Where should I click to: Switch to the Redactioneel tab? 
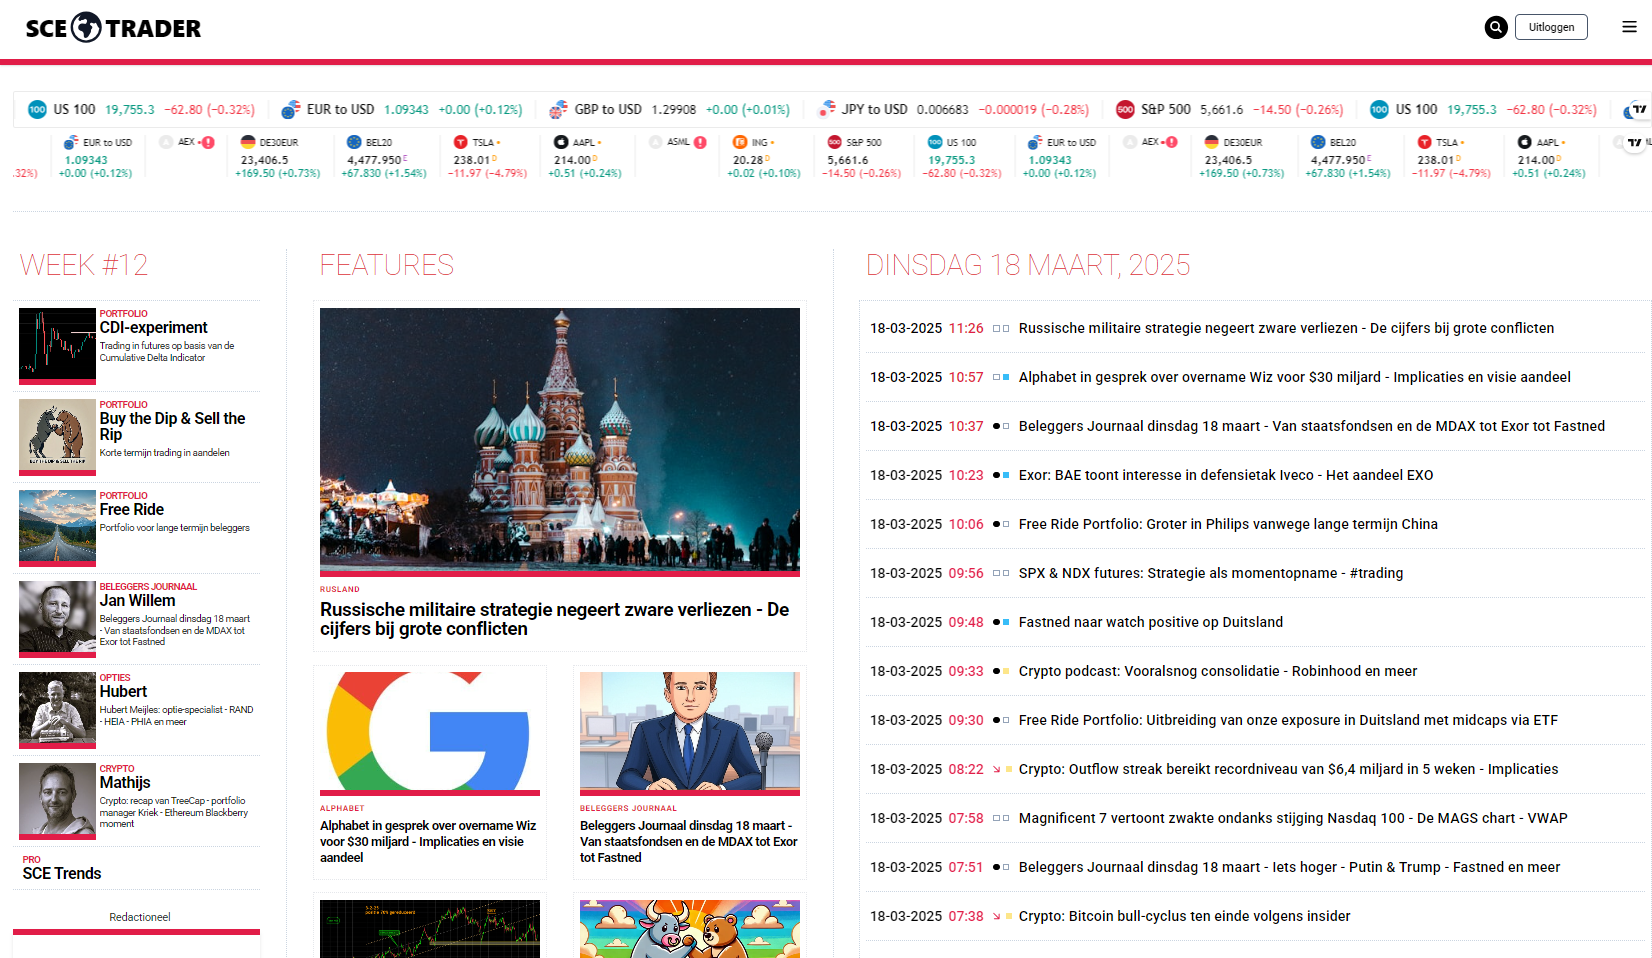(140, 917)
